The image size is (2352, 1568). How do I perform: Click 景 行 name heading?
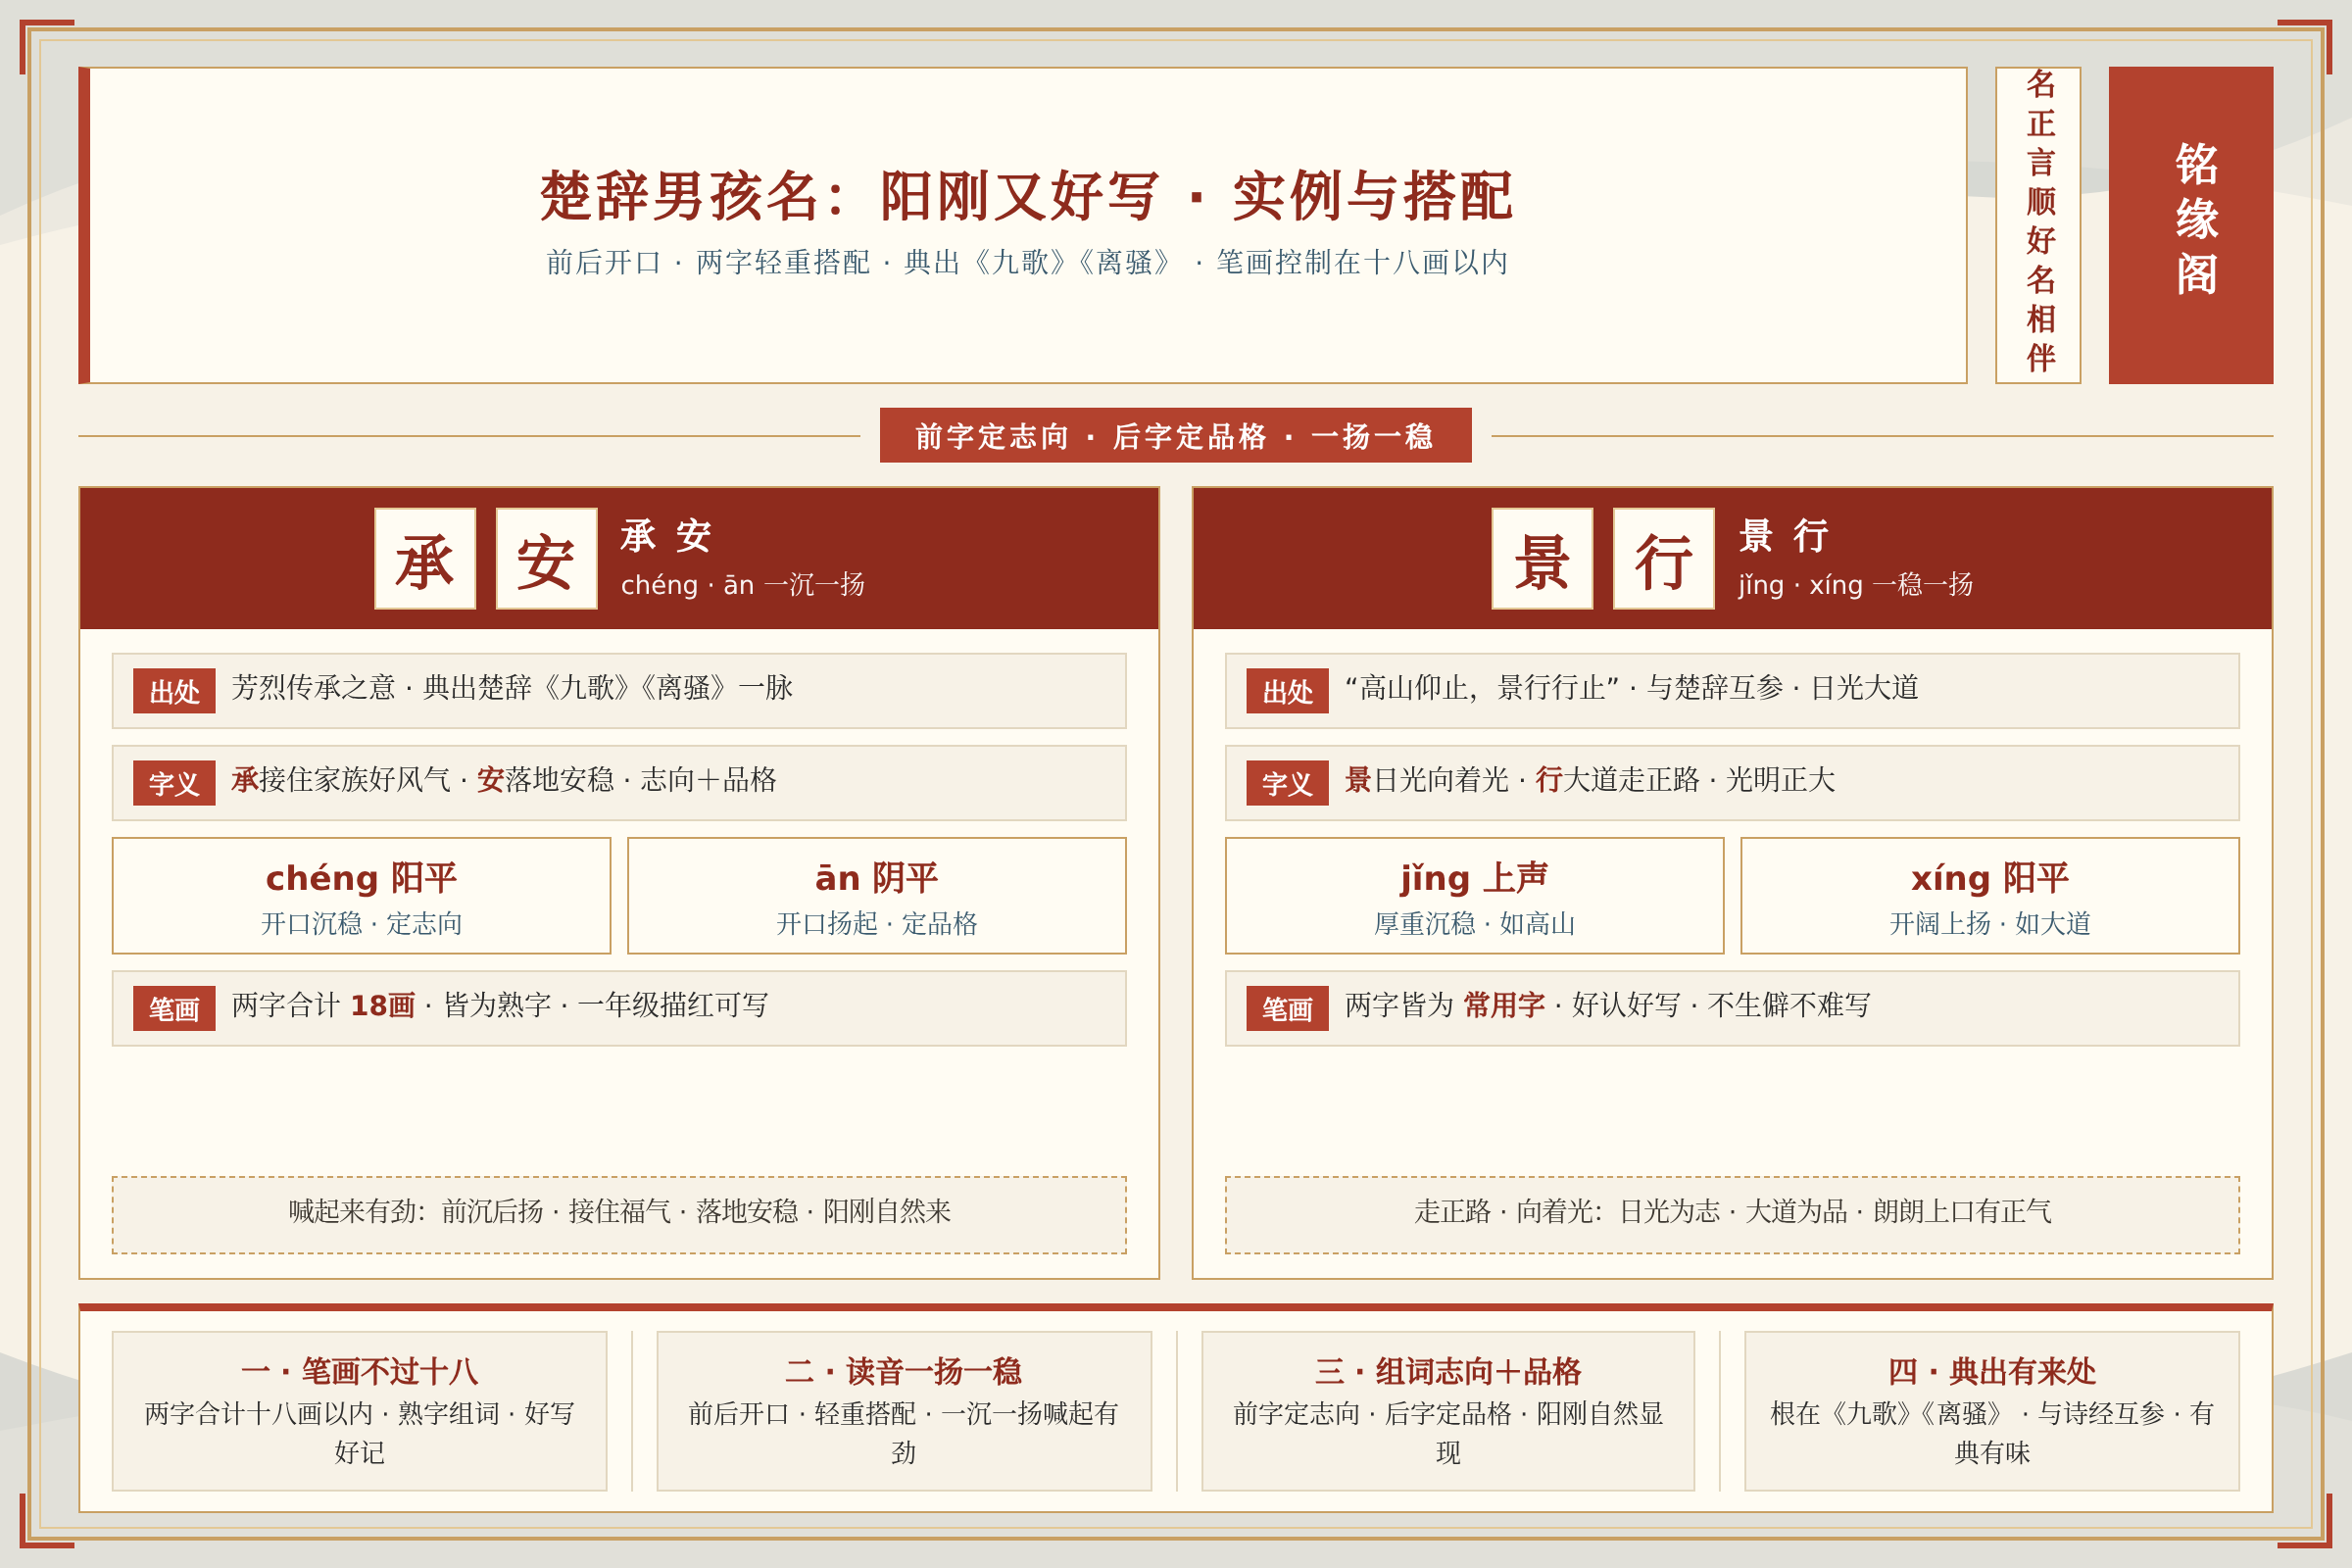tap(1784, 537)
